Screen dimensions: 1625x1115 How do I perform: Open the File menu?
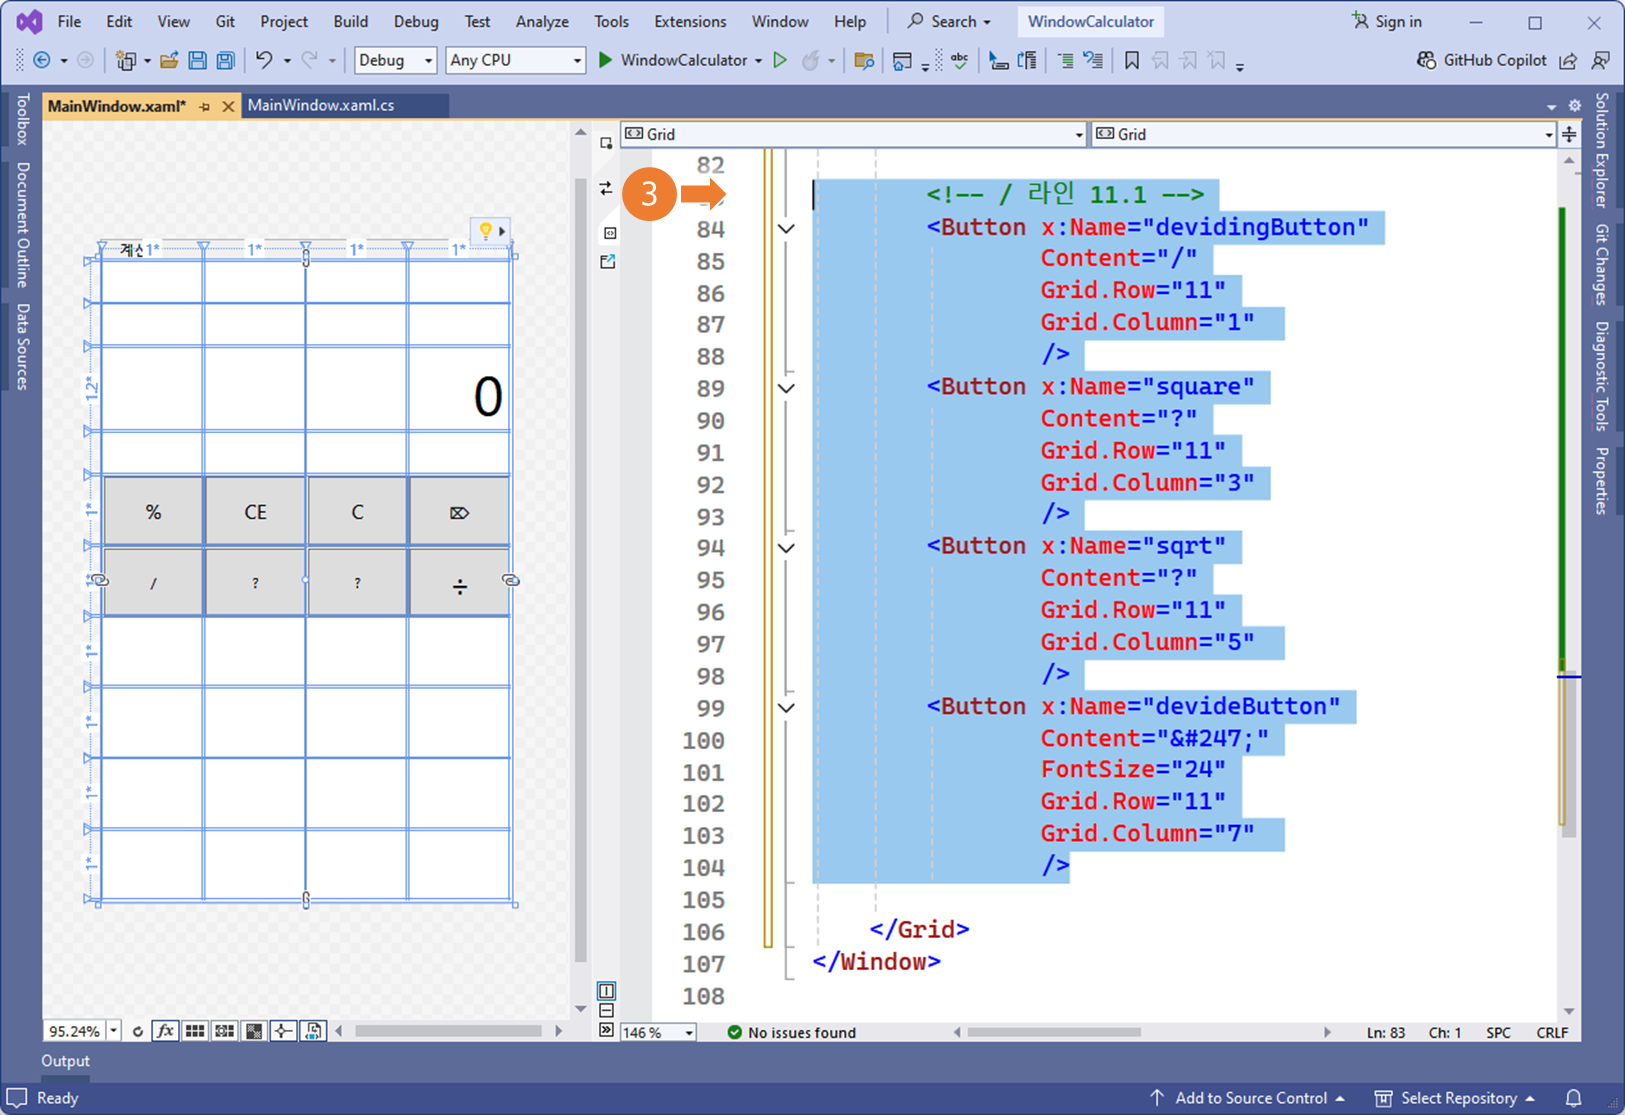[x=69, y=21]
